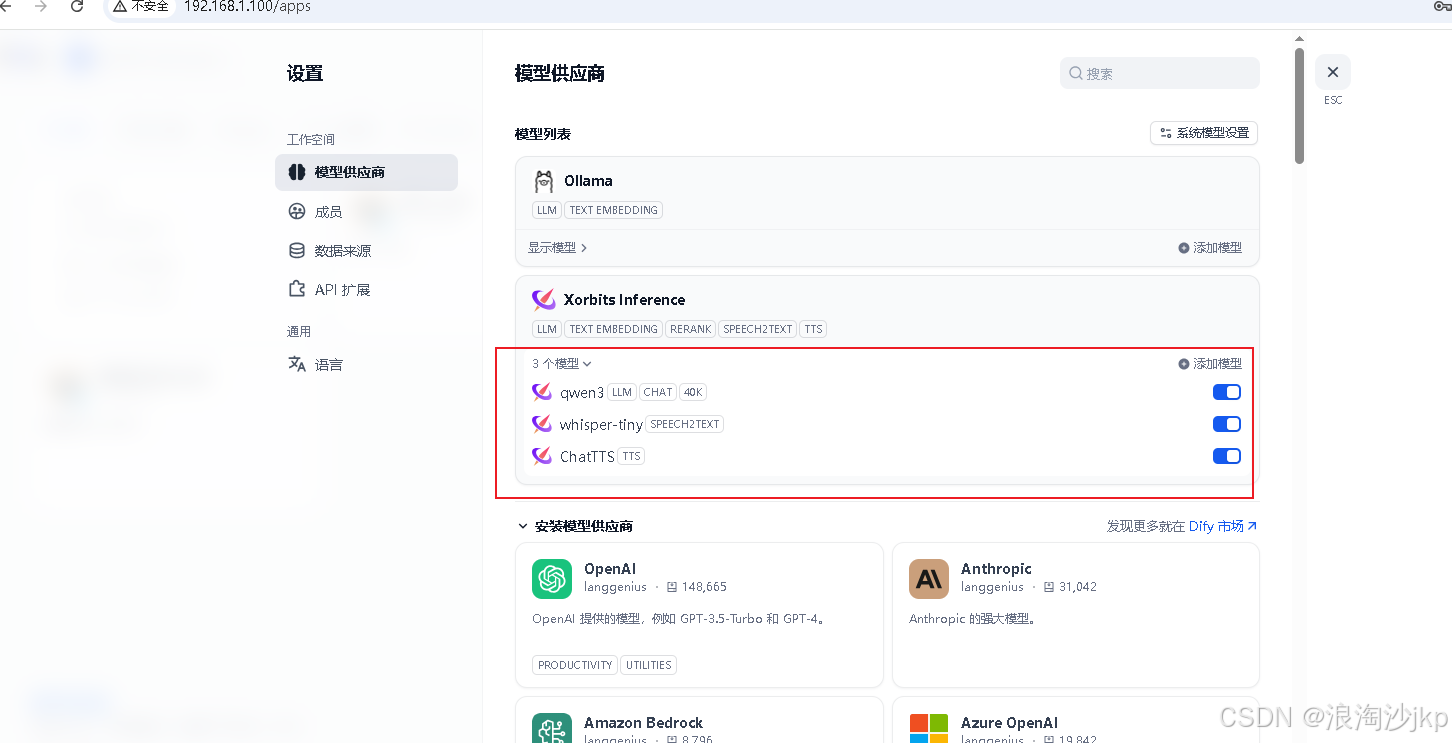Collapse the 安装模型供应商 section

[575, 526]
